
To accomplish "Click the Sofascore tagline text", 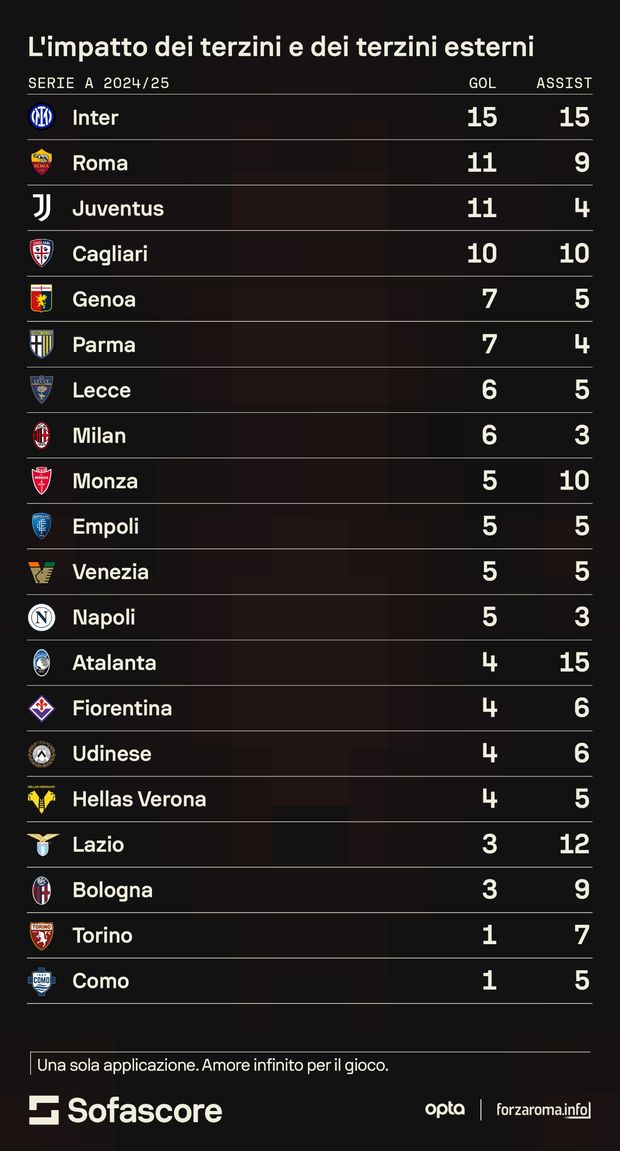I will click(x=212, y=1066).
